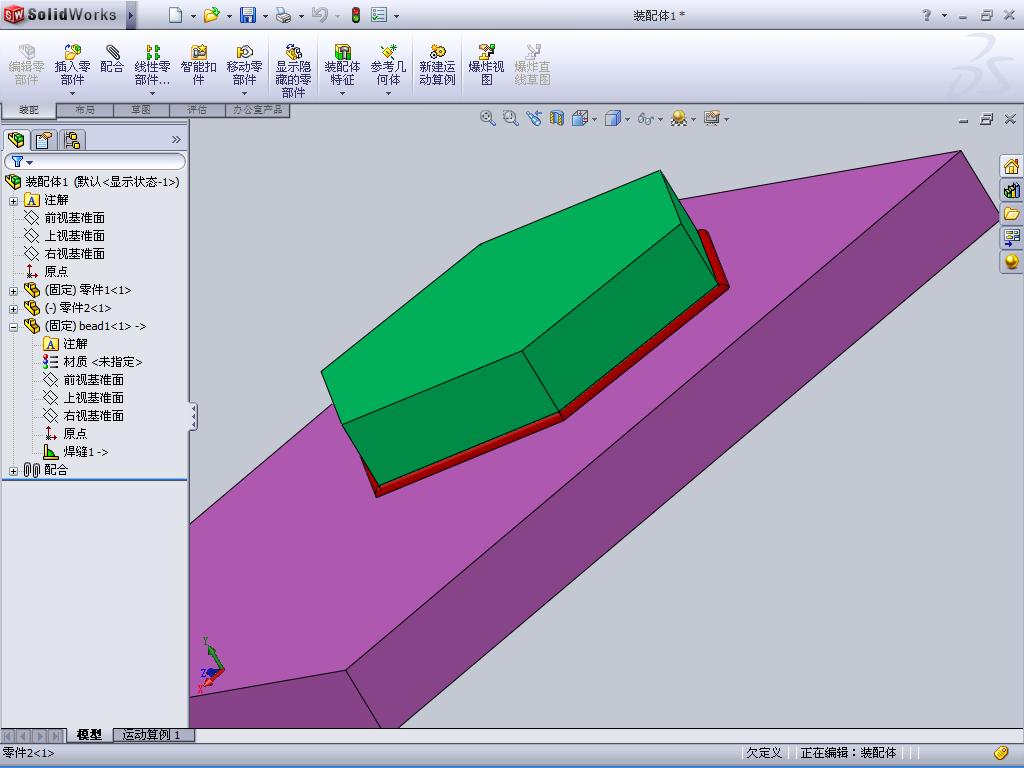This screenshot has height=768, width=1024.
Task: Click the 配合 mate tool
Action: tap(112, 59)
